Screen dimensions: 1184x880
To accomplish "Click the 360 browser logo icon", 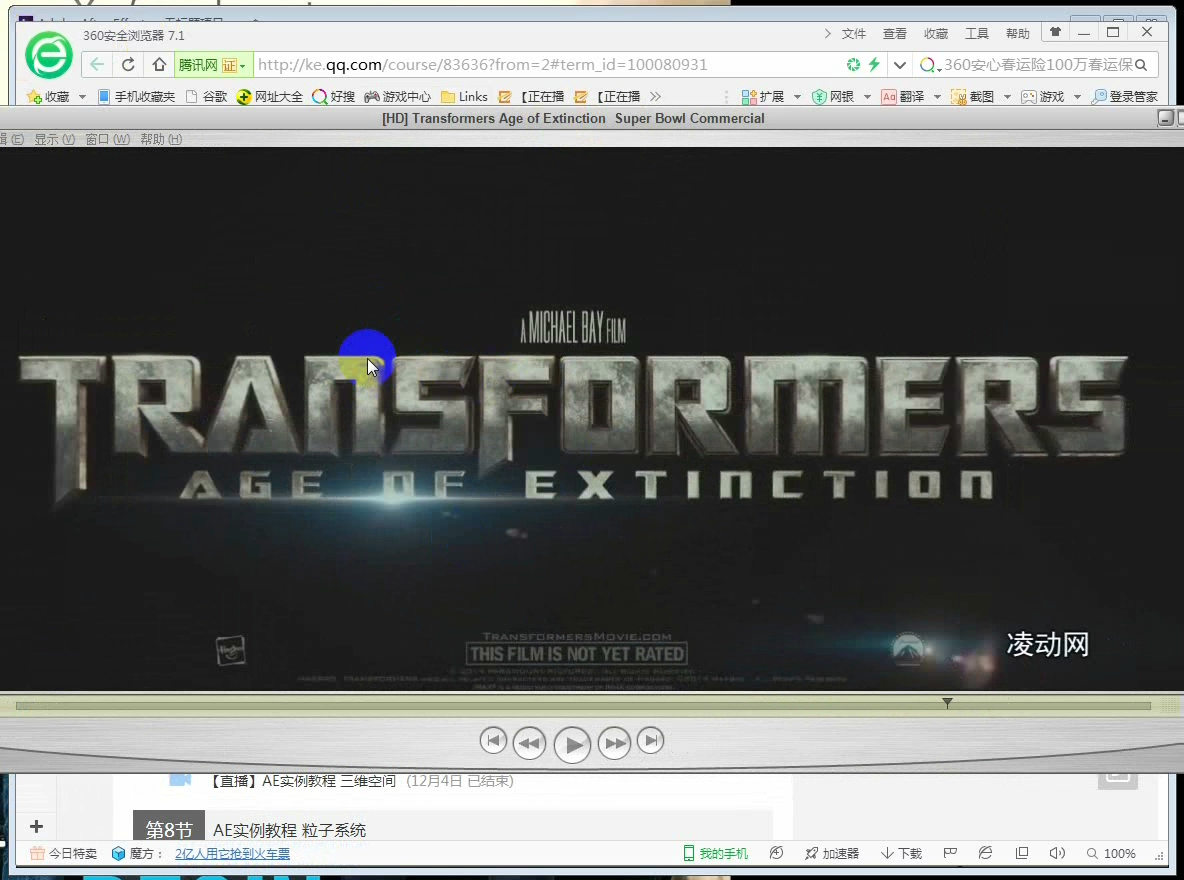I will pyautogui.click(x=48, y=55).
